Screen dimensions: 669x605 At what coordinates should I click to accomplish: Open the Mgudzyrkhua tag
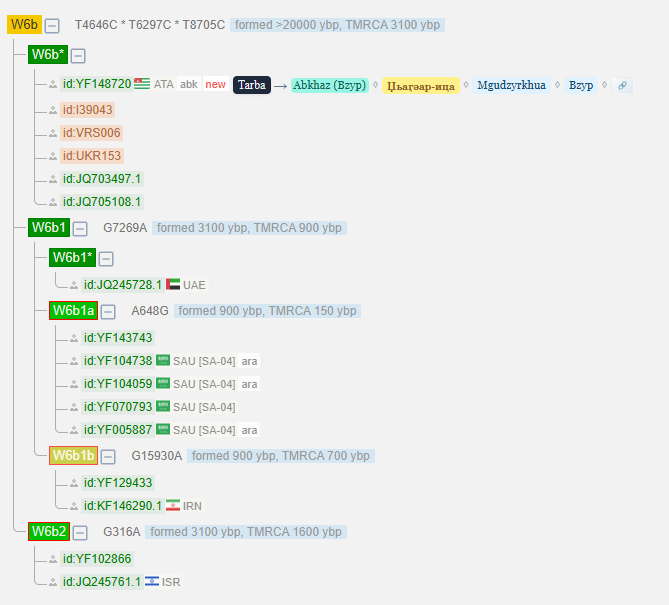coord(511,85)
